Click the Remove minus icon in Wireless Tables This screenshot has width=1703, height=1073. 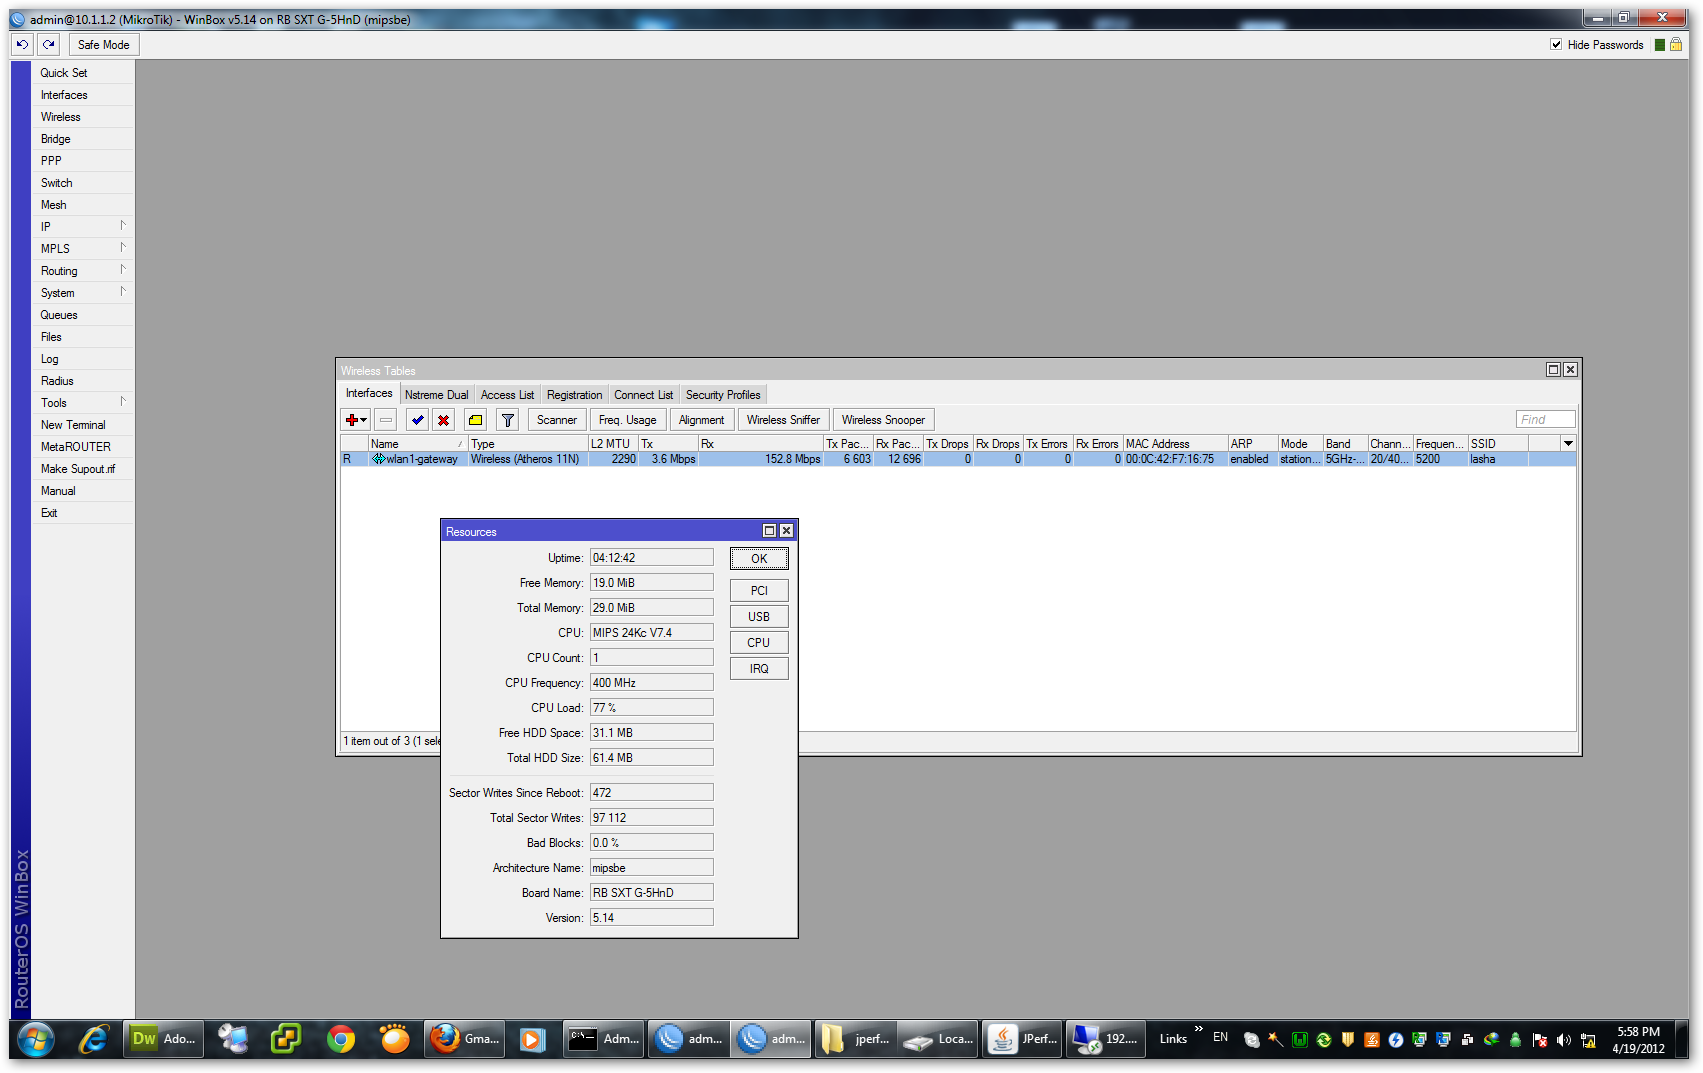point(386,420)
